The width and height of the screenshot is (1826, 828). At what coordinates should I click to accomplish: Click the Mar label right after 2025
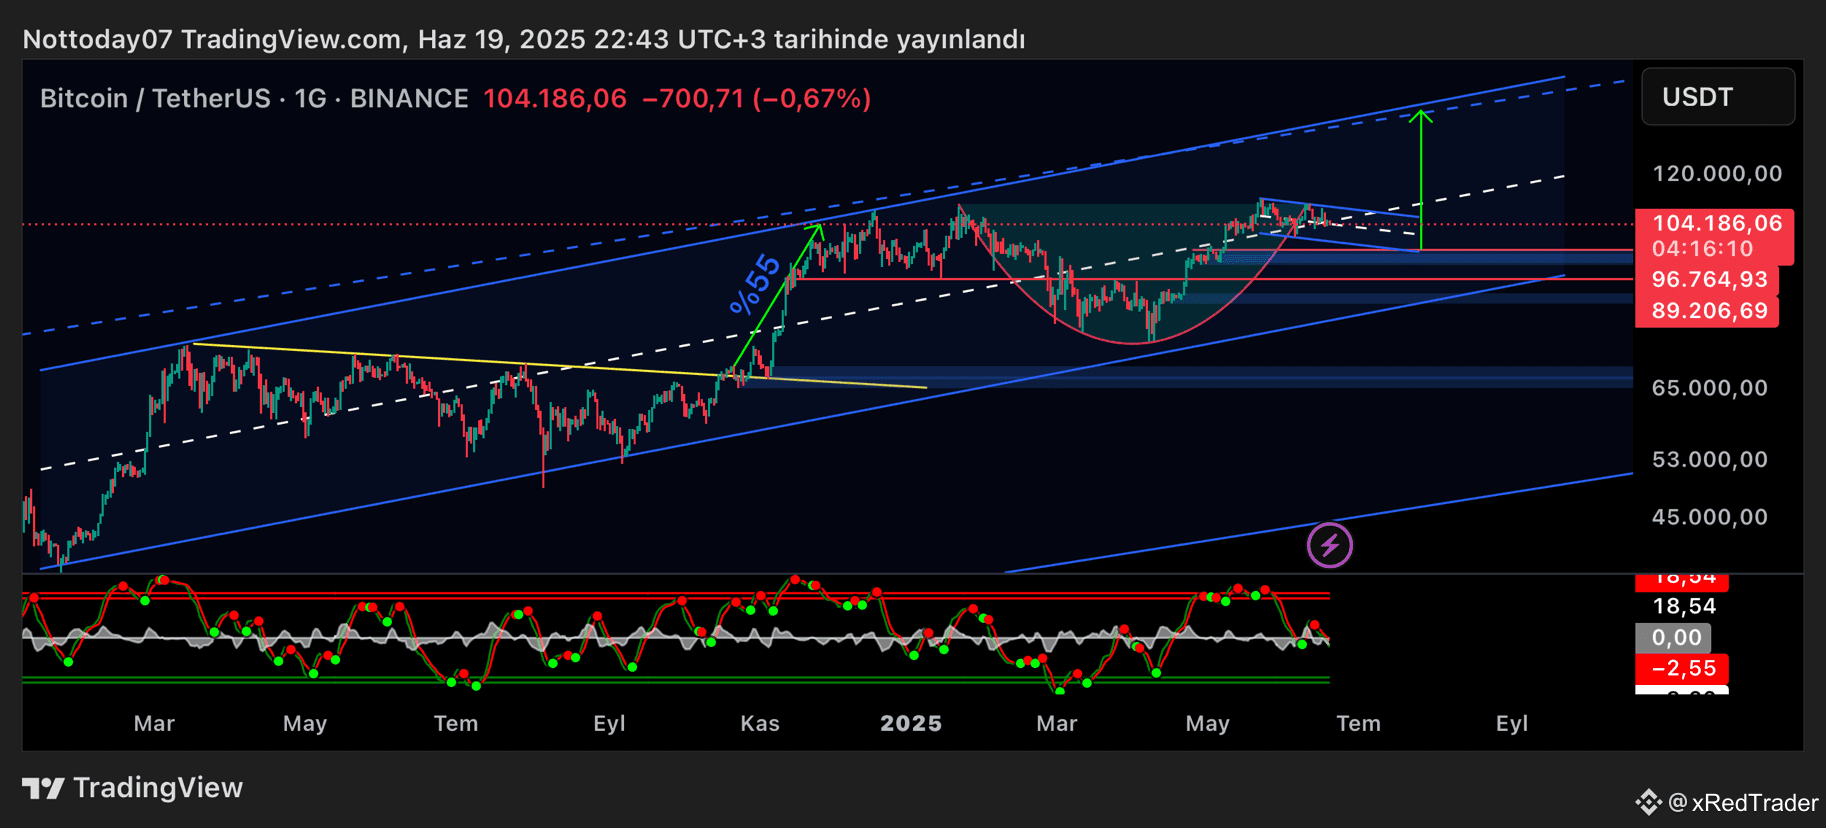(1057, 723)
